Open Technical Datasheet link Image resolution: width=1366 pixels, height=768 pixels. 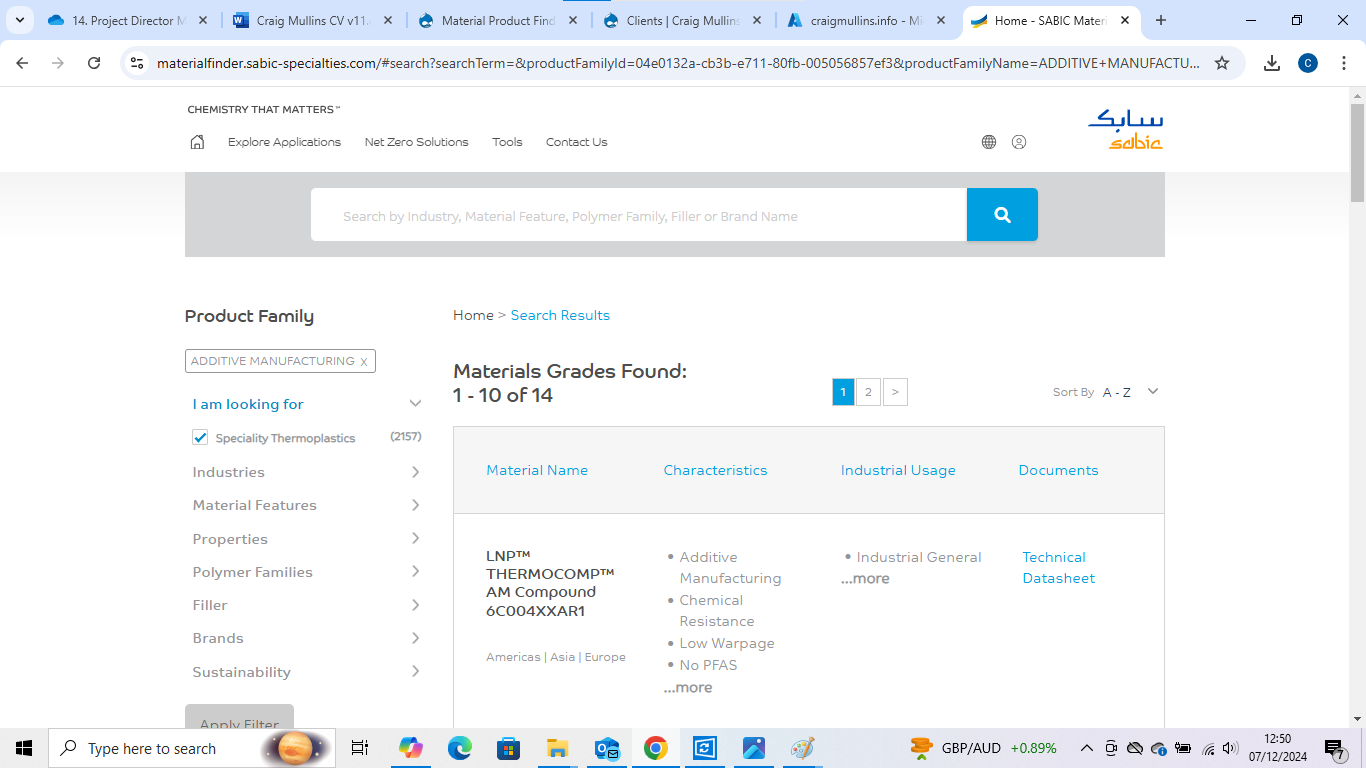tap(1058, 568)
